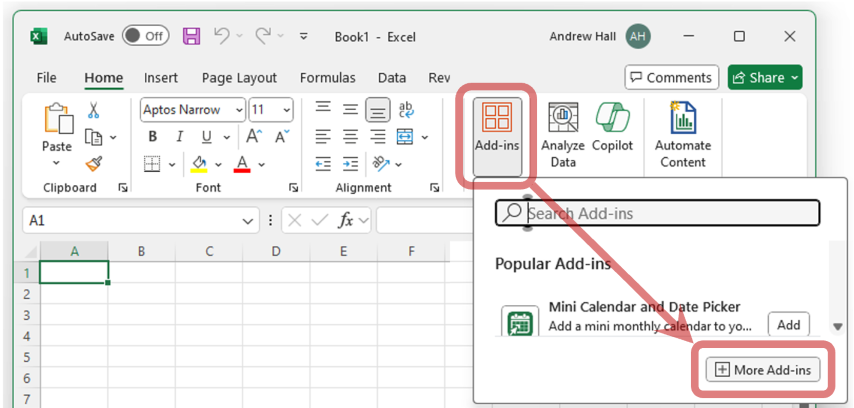Click the Redo arrow
Image resolution: width=854 pixels, height=408 pixels.
coord(264,36)
